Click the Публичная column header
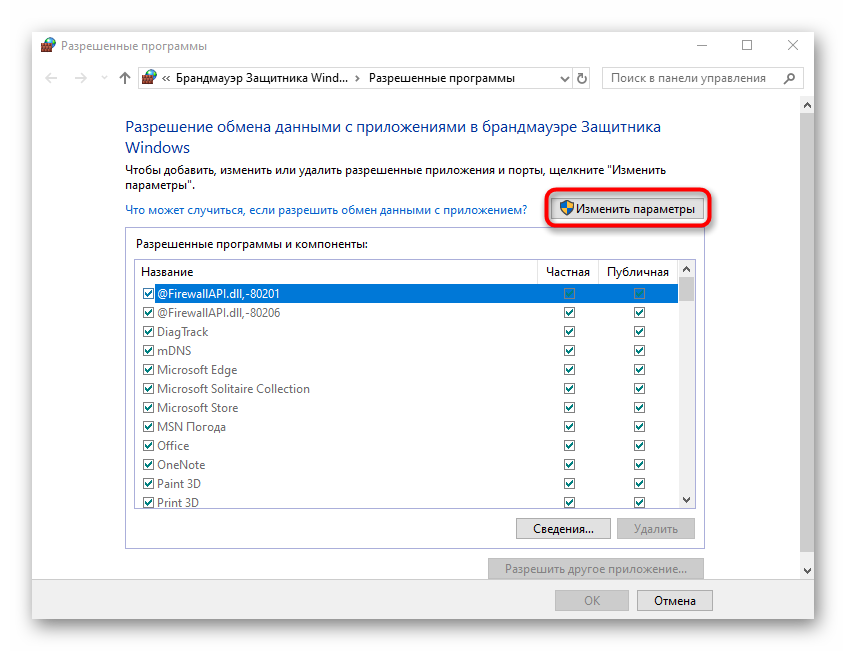Screen dimensions: 846x651 point(638,272)
